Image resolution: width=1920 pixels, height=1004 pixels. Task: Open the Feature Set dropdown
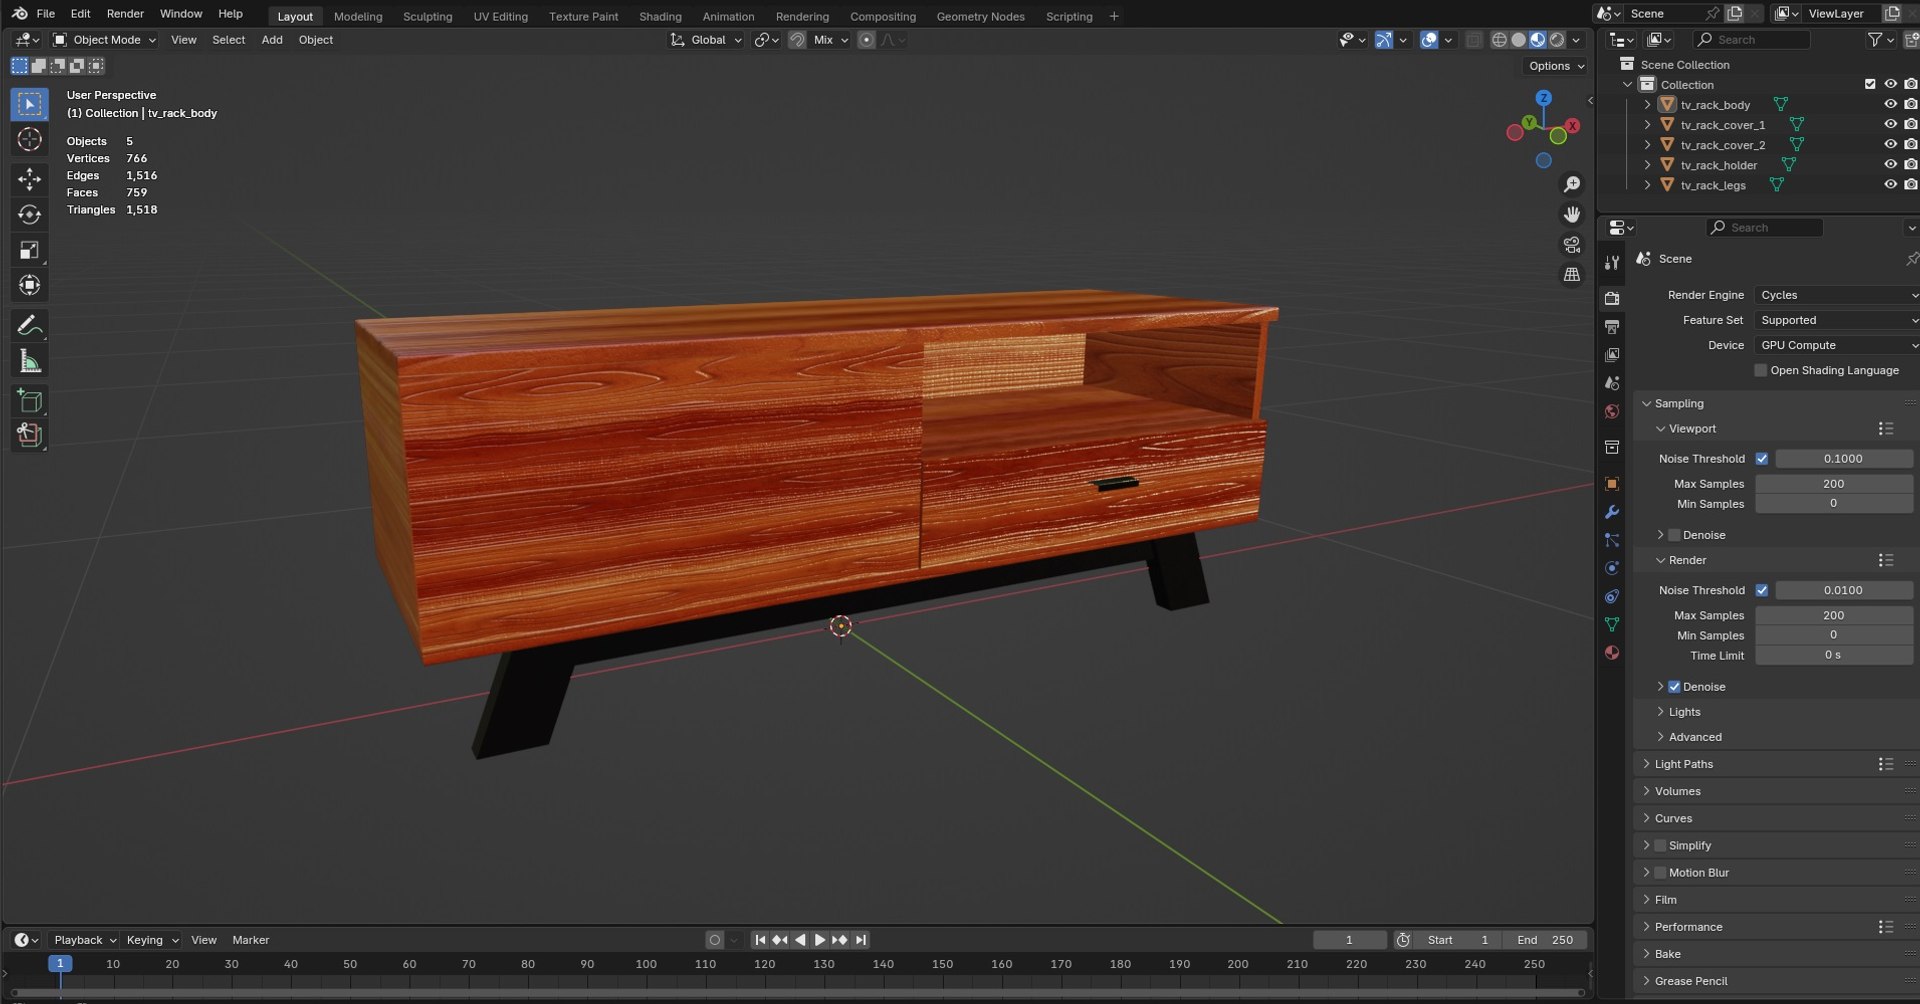coord(1837,320)
